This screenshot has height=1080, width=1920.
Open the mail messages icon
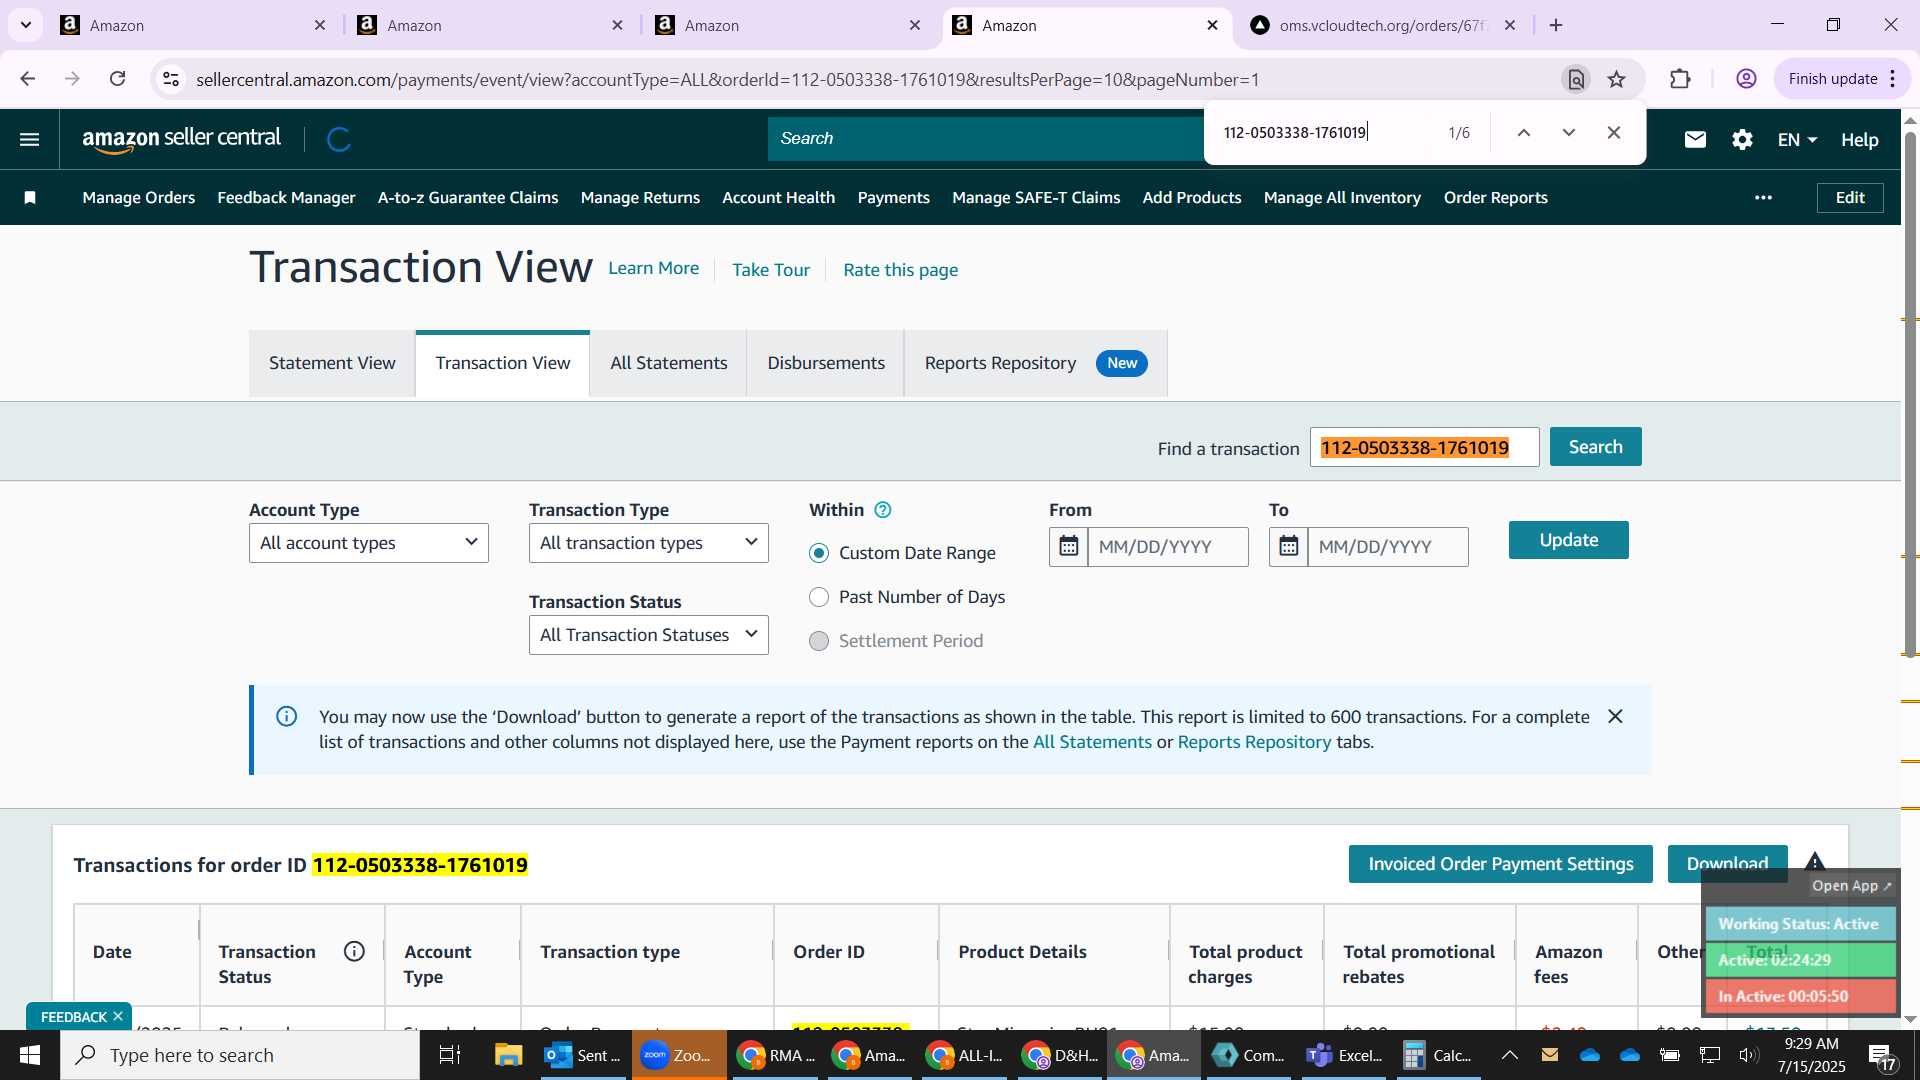(x=1695, y=140)
